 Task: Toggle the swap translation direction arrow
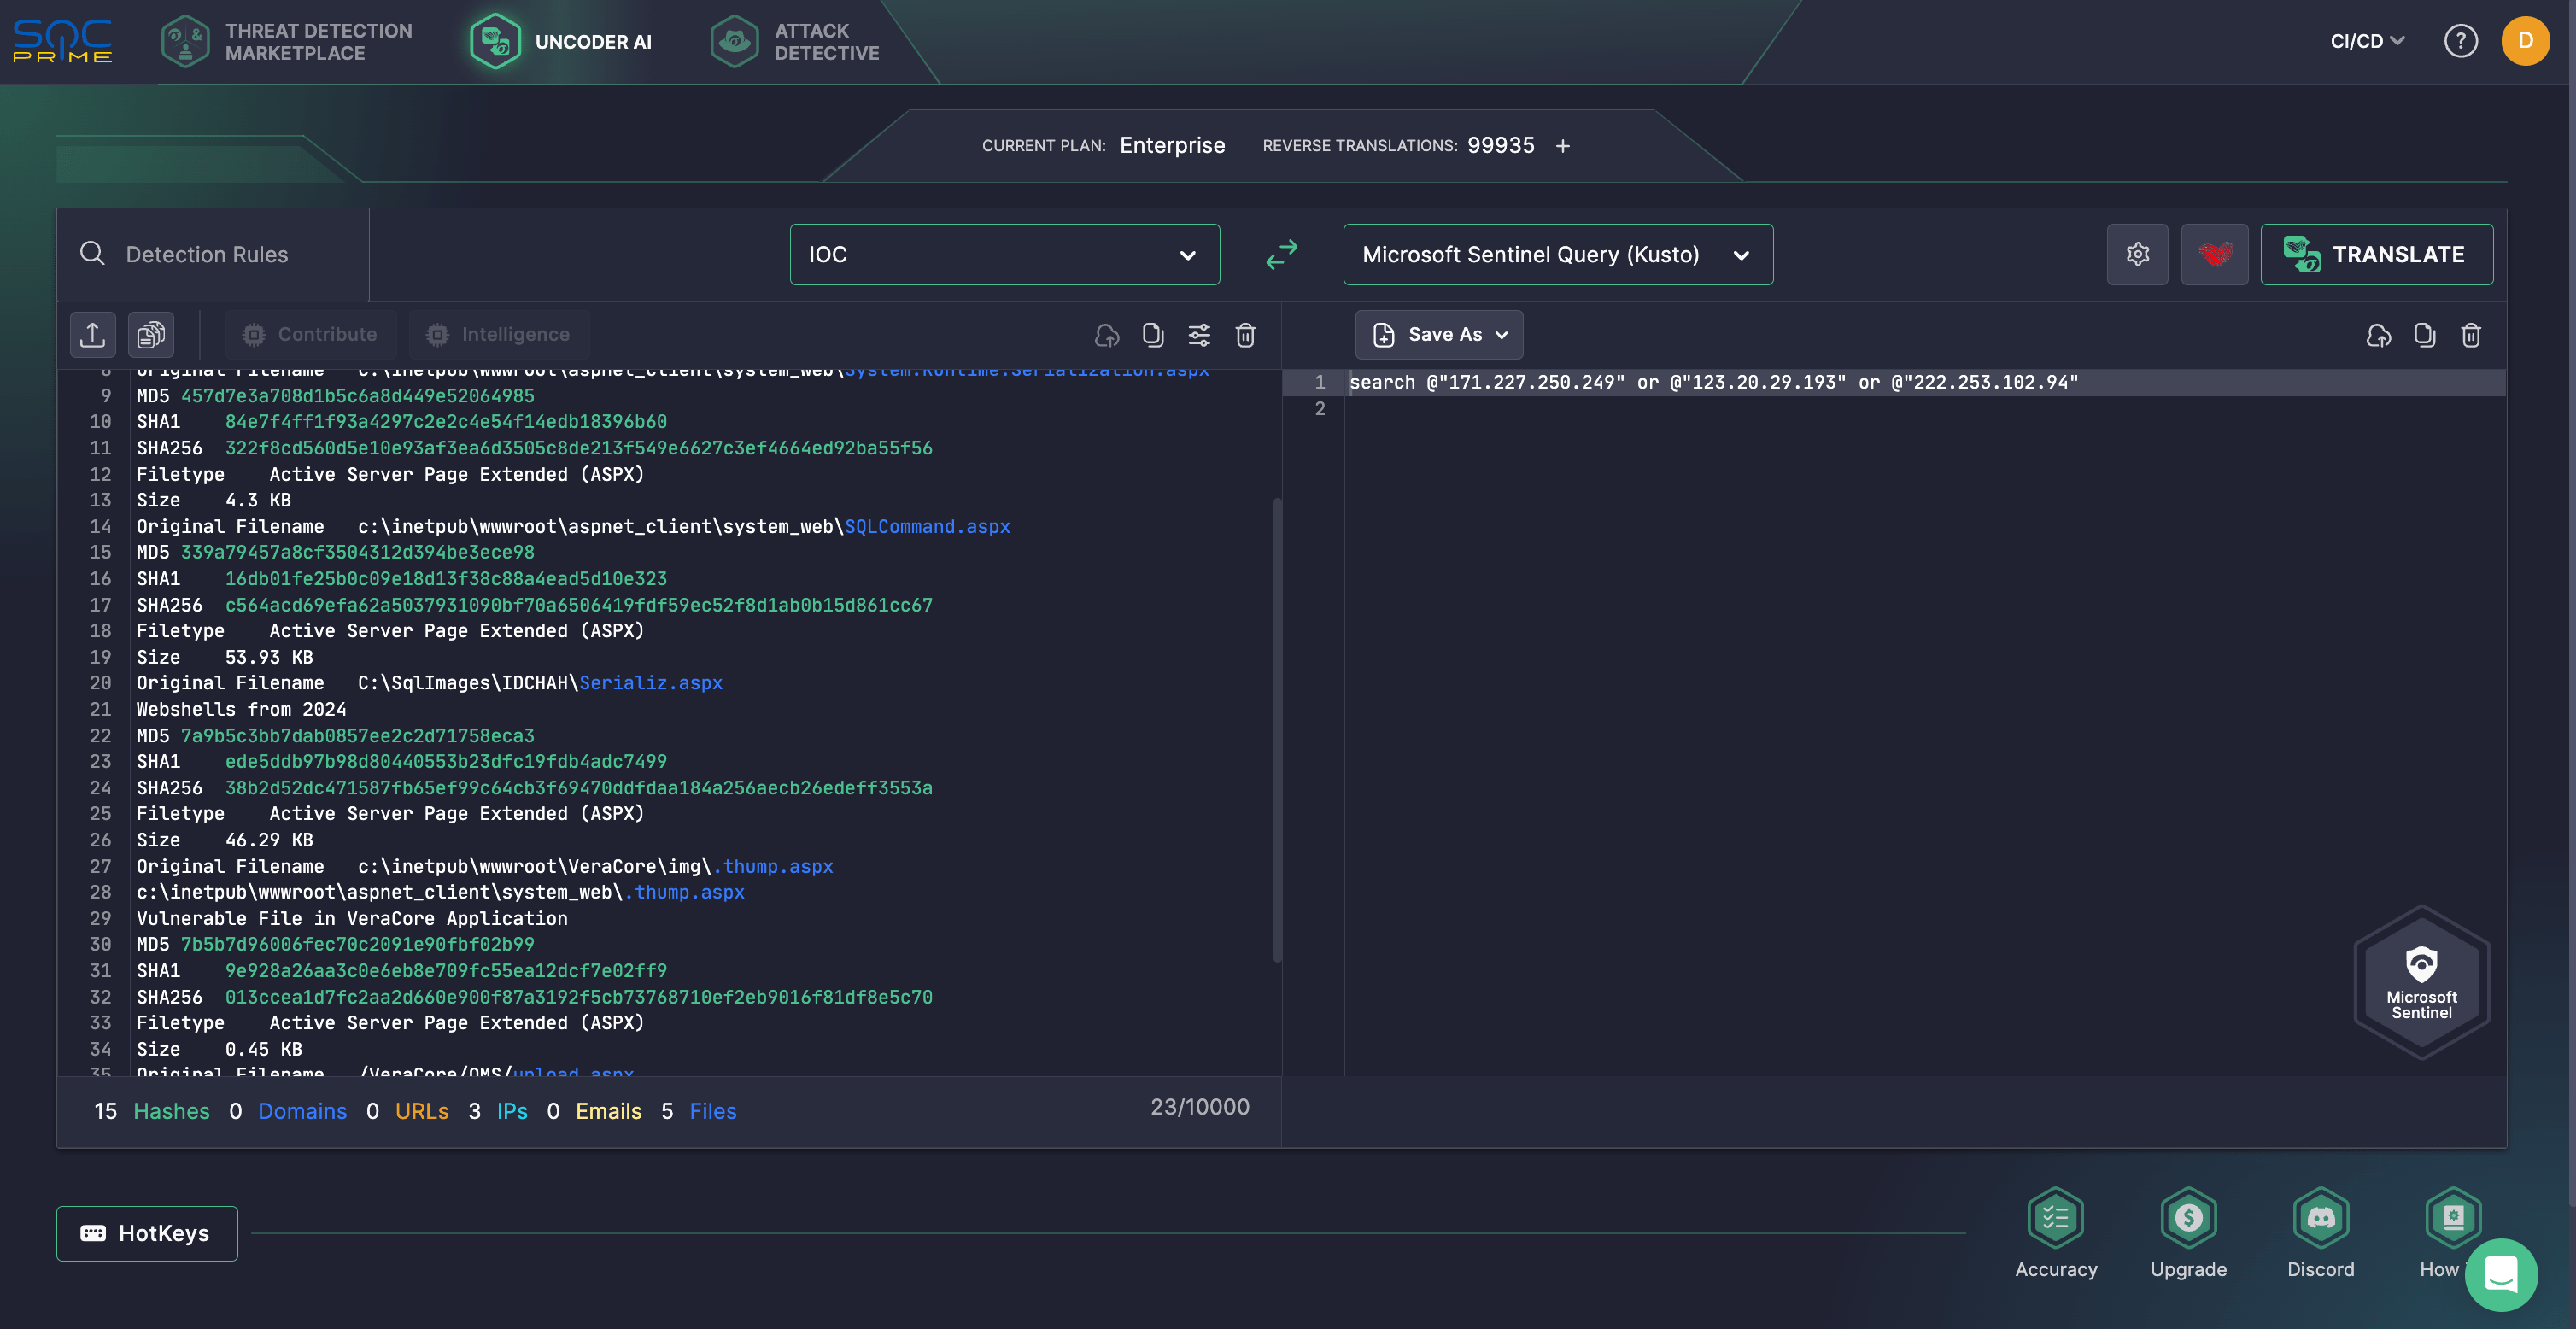[1281, 255]
